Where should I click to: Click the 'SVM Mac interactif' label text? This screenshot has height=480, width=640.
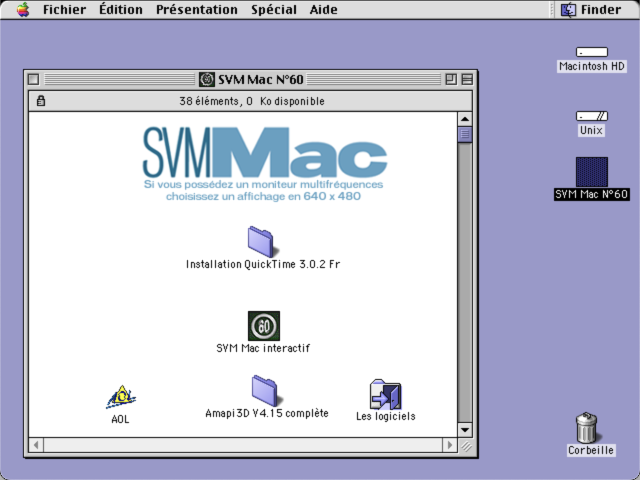(x=263, y=348)
